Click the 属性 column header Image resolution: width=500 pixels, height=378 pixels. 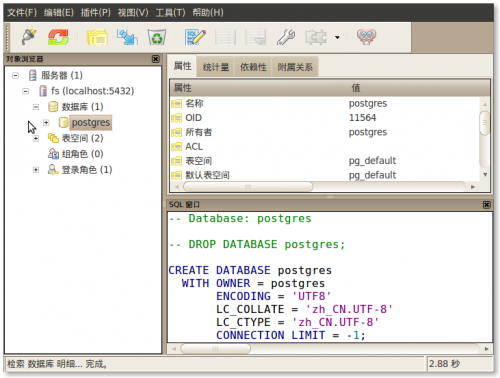pos(259,88)
